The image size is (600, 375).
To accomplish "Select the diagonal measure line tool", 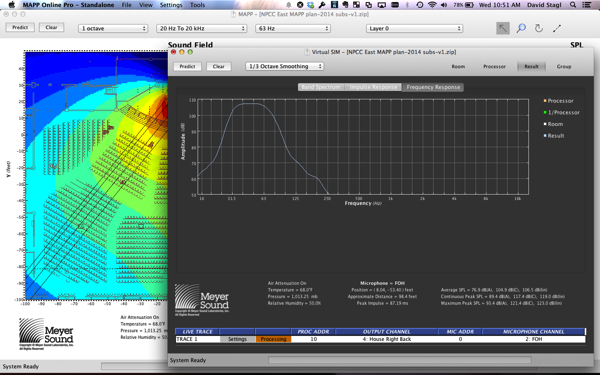I will tap(557, 28).
